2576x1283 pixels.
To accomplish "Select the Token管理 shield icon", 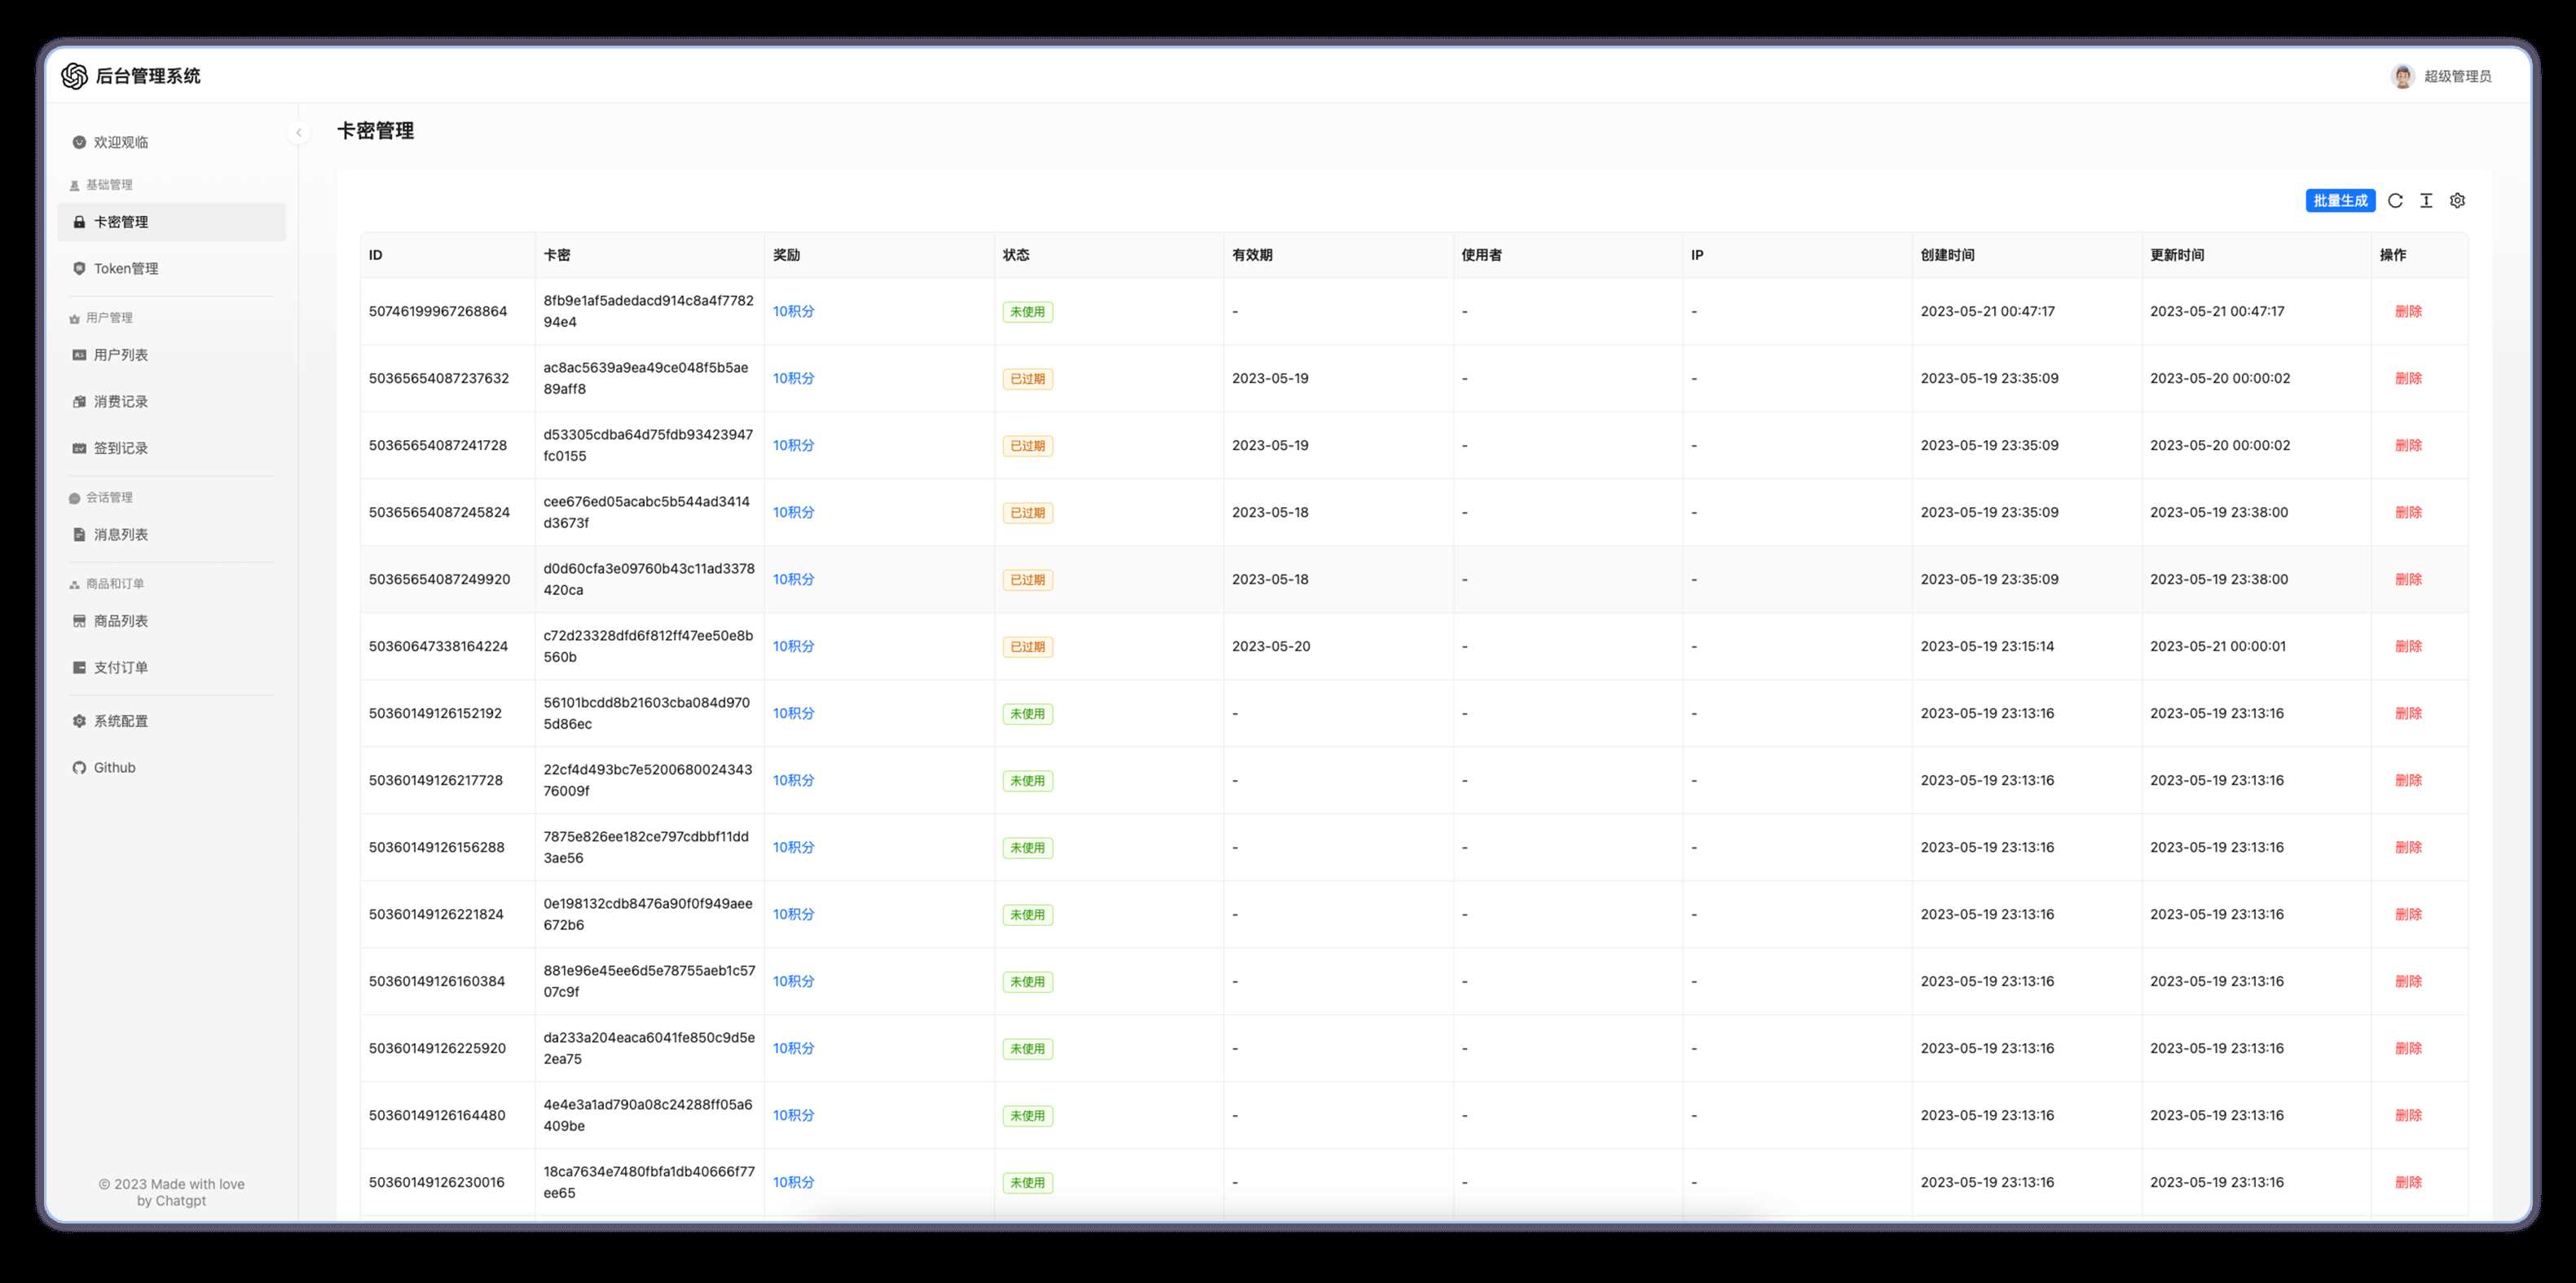I will [78, 267].
